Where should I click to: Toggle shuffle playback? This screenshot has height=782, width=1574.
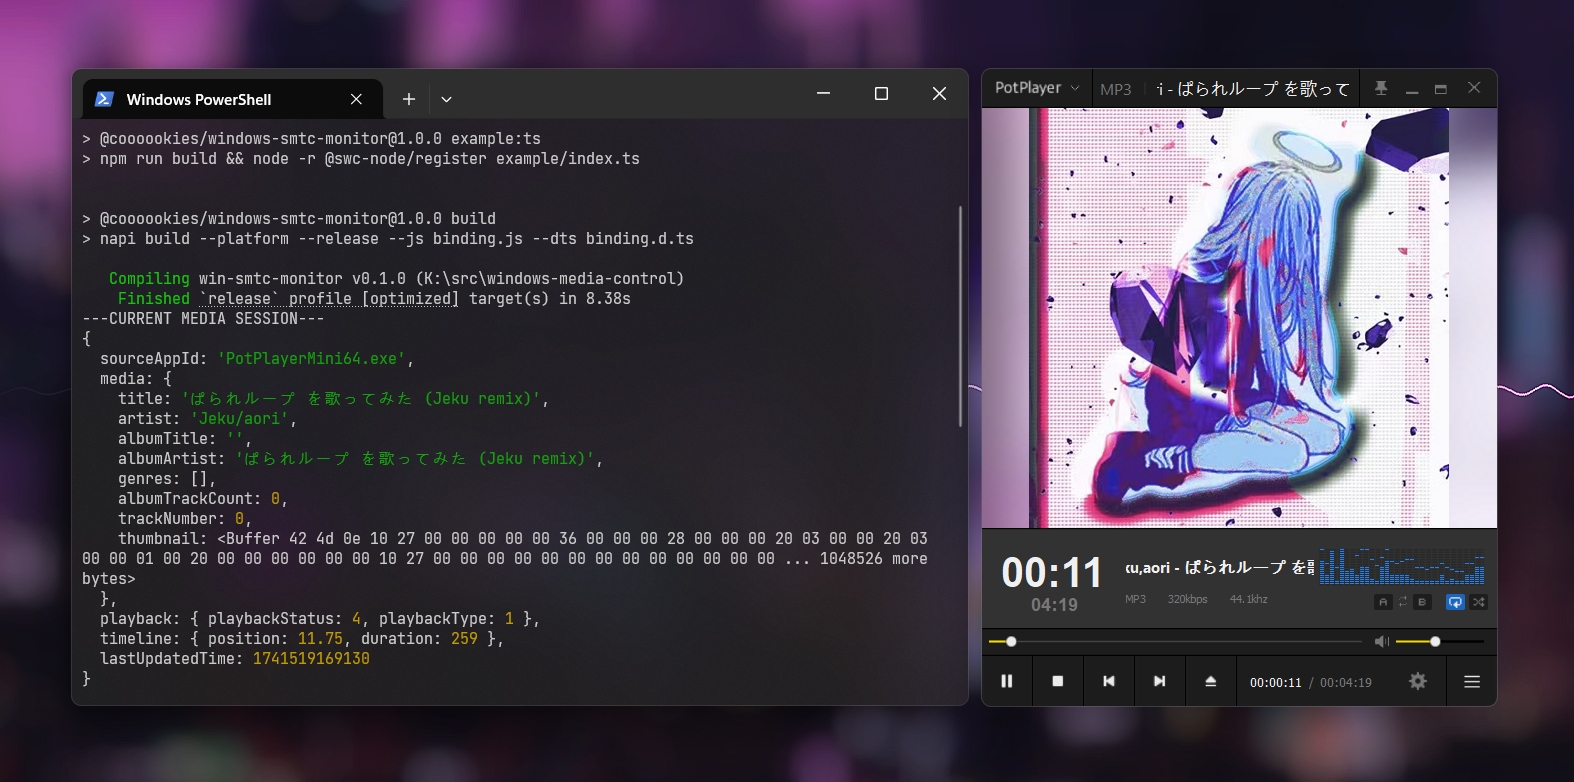(1479, 602)
